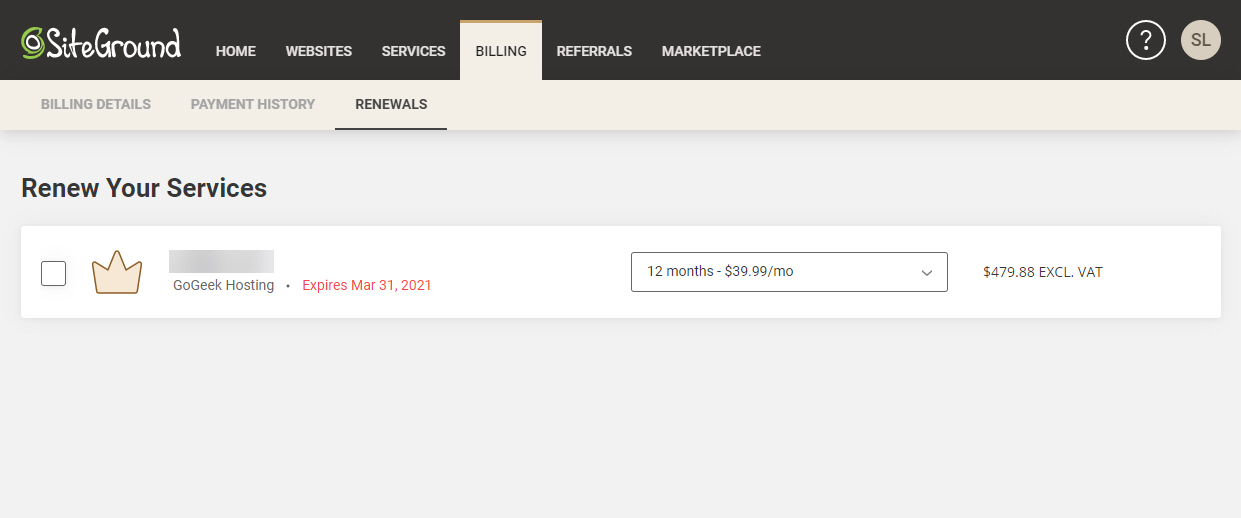Click the 'Renew Your Services' heading
Image resolution: width=1241 pixels, height=518 pixels.
click(x=144, y=188)
